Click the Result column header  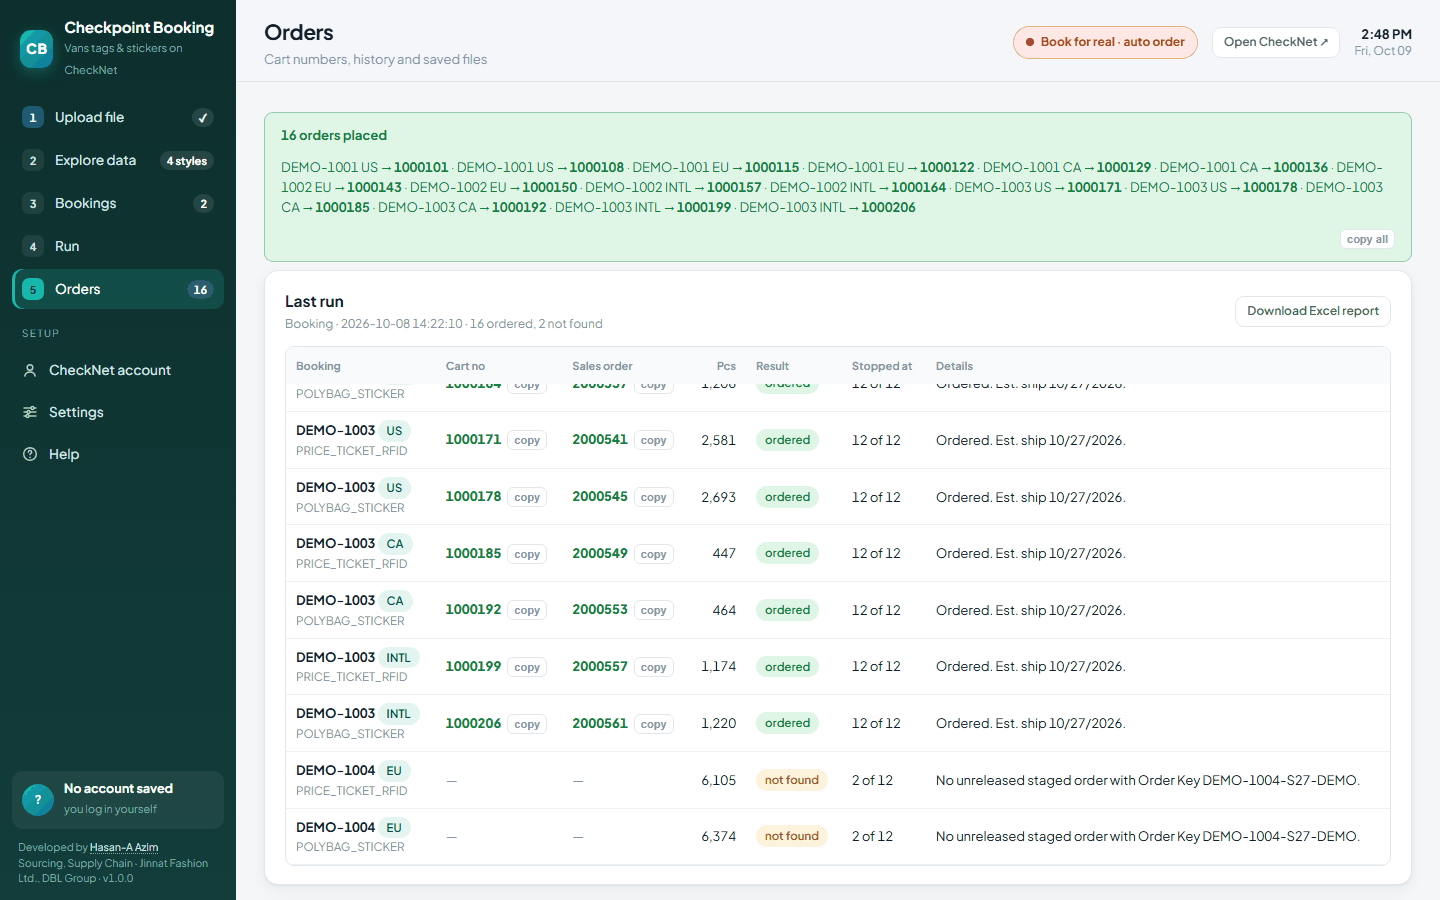tap(772, 366)
